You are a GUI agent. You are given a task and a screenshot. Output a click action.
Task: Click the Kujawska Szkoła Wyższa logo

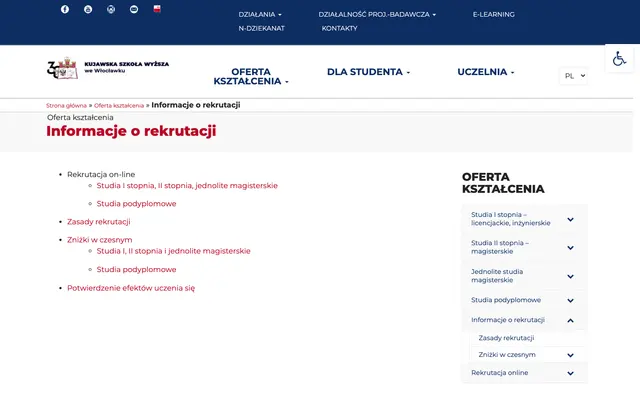(x=108, y=68)
